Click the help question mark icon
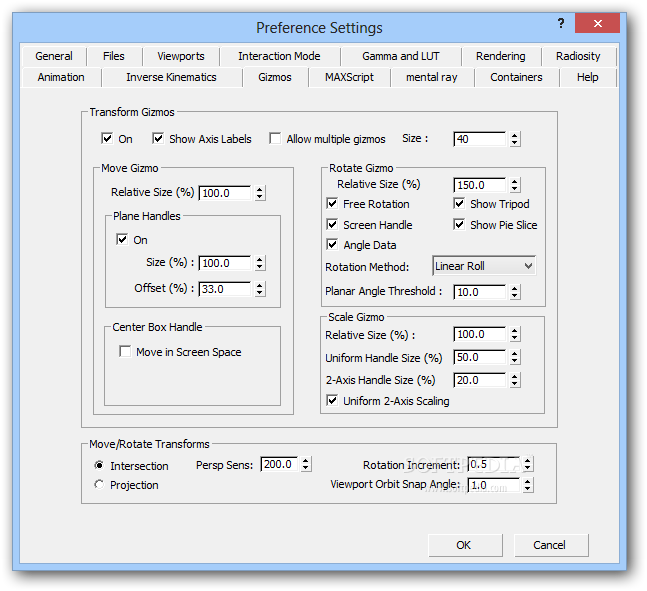This screenshot has height=591, width=647. tap(560, 23)
